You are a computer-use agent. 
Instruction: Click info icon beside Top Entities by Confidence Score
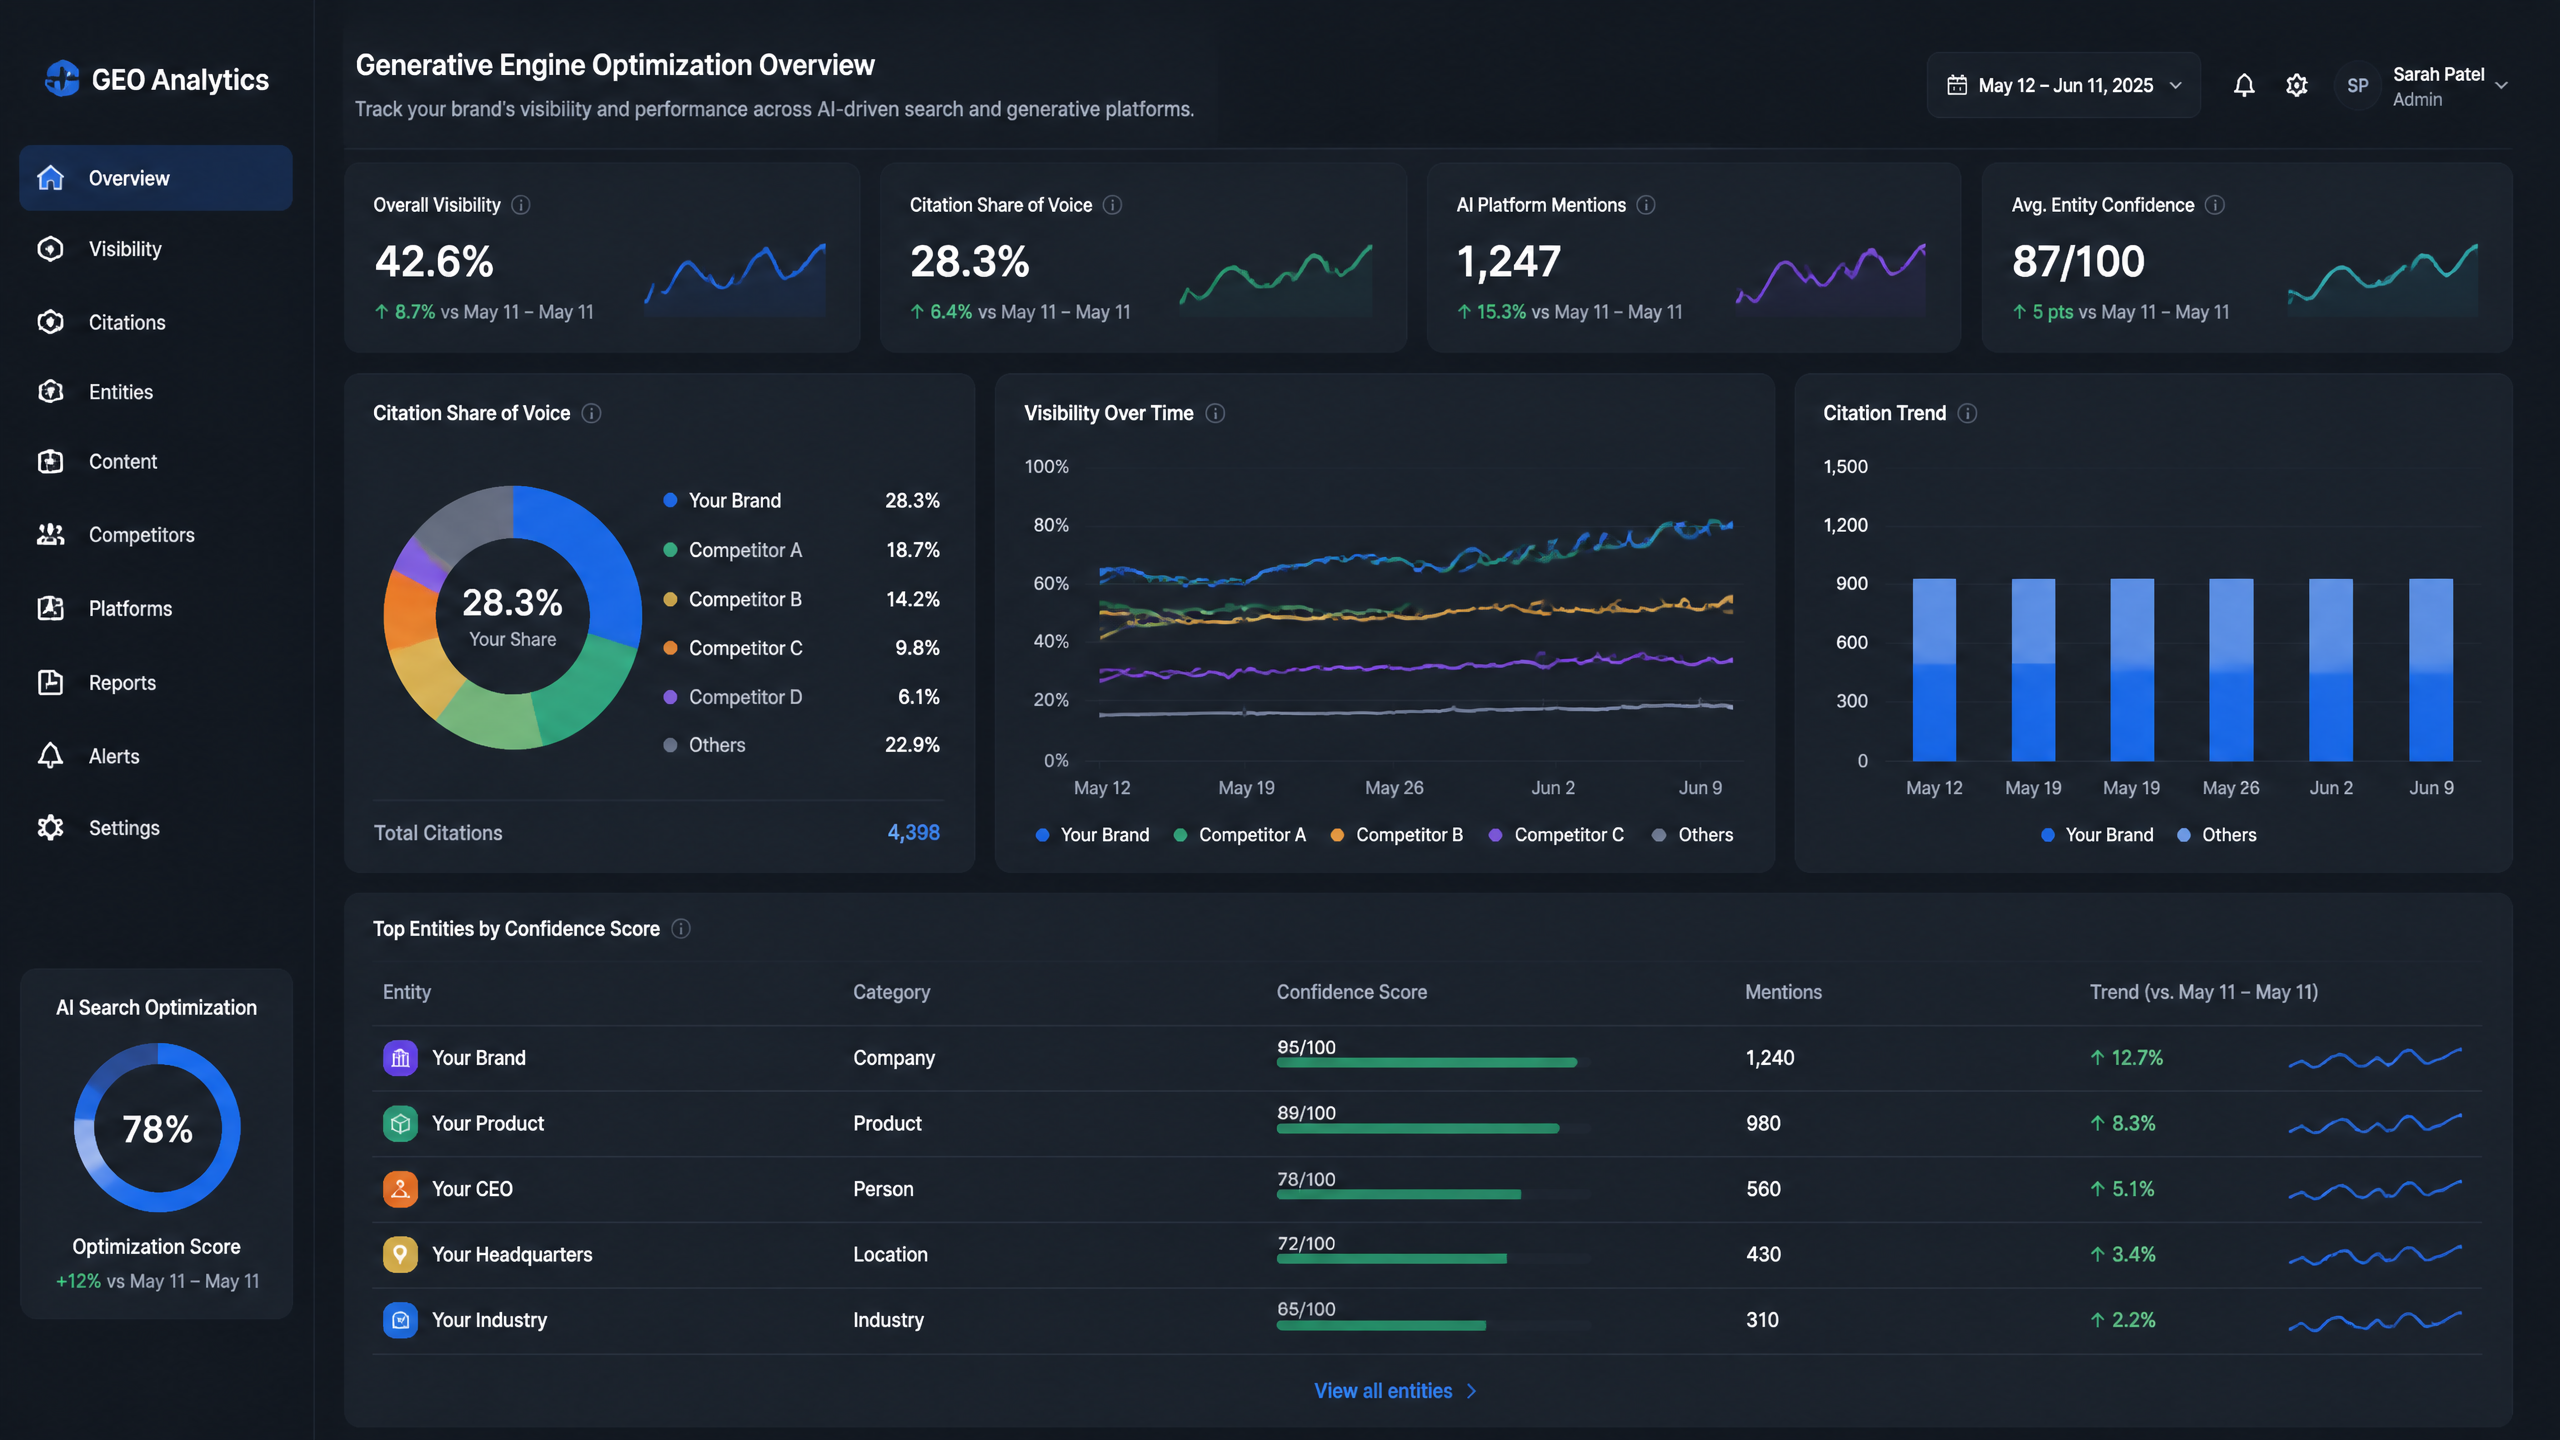pos(681,929)
